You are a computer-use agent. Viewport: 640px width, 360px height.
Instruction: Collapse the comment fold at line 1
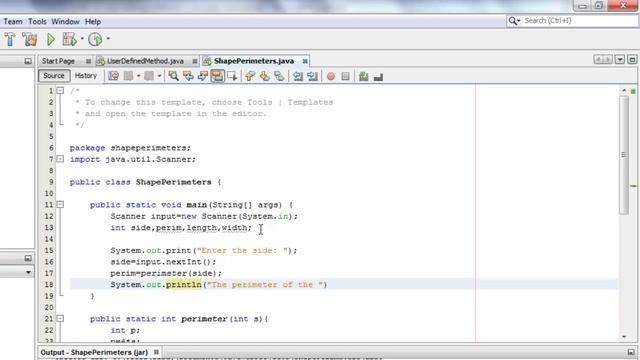(60, 91)
